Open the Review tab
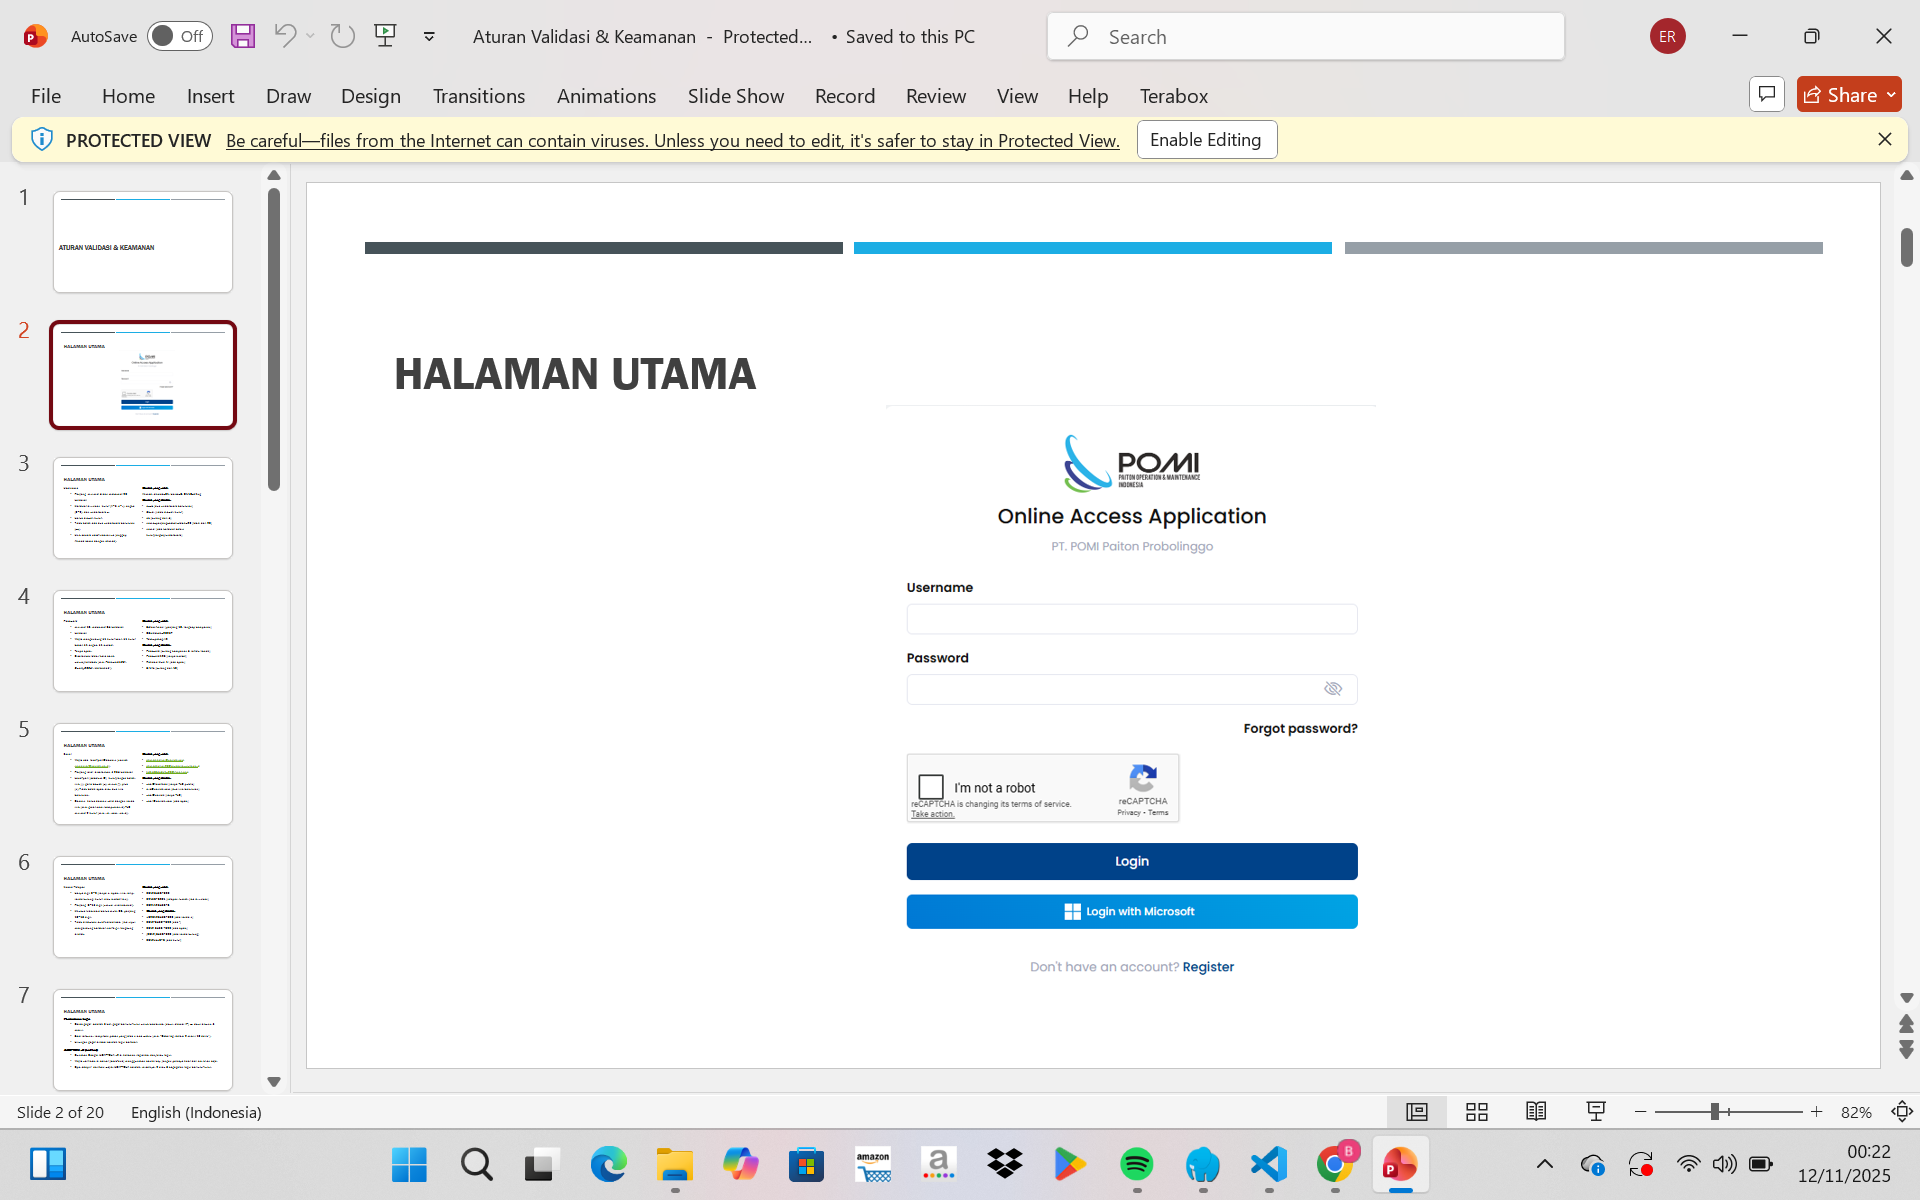This screenshot has width=1920, height=1200. (x=936, y=95)
